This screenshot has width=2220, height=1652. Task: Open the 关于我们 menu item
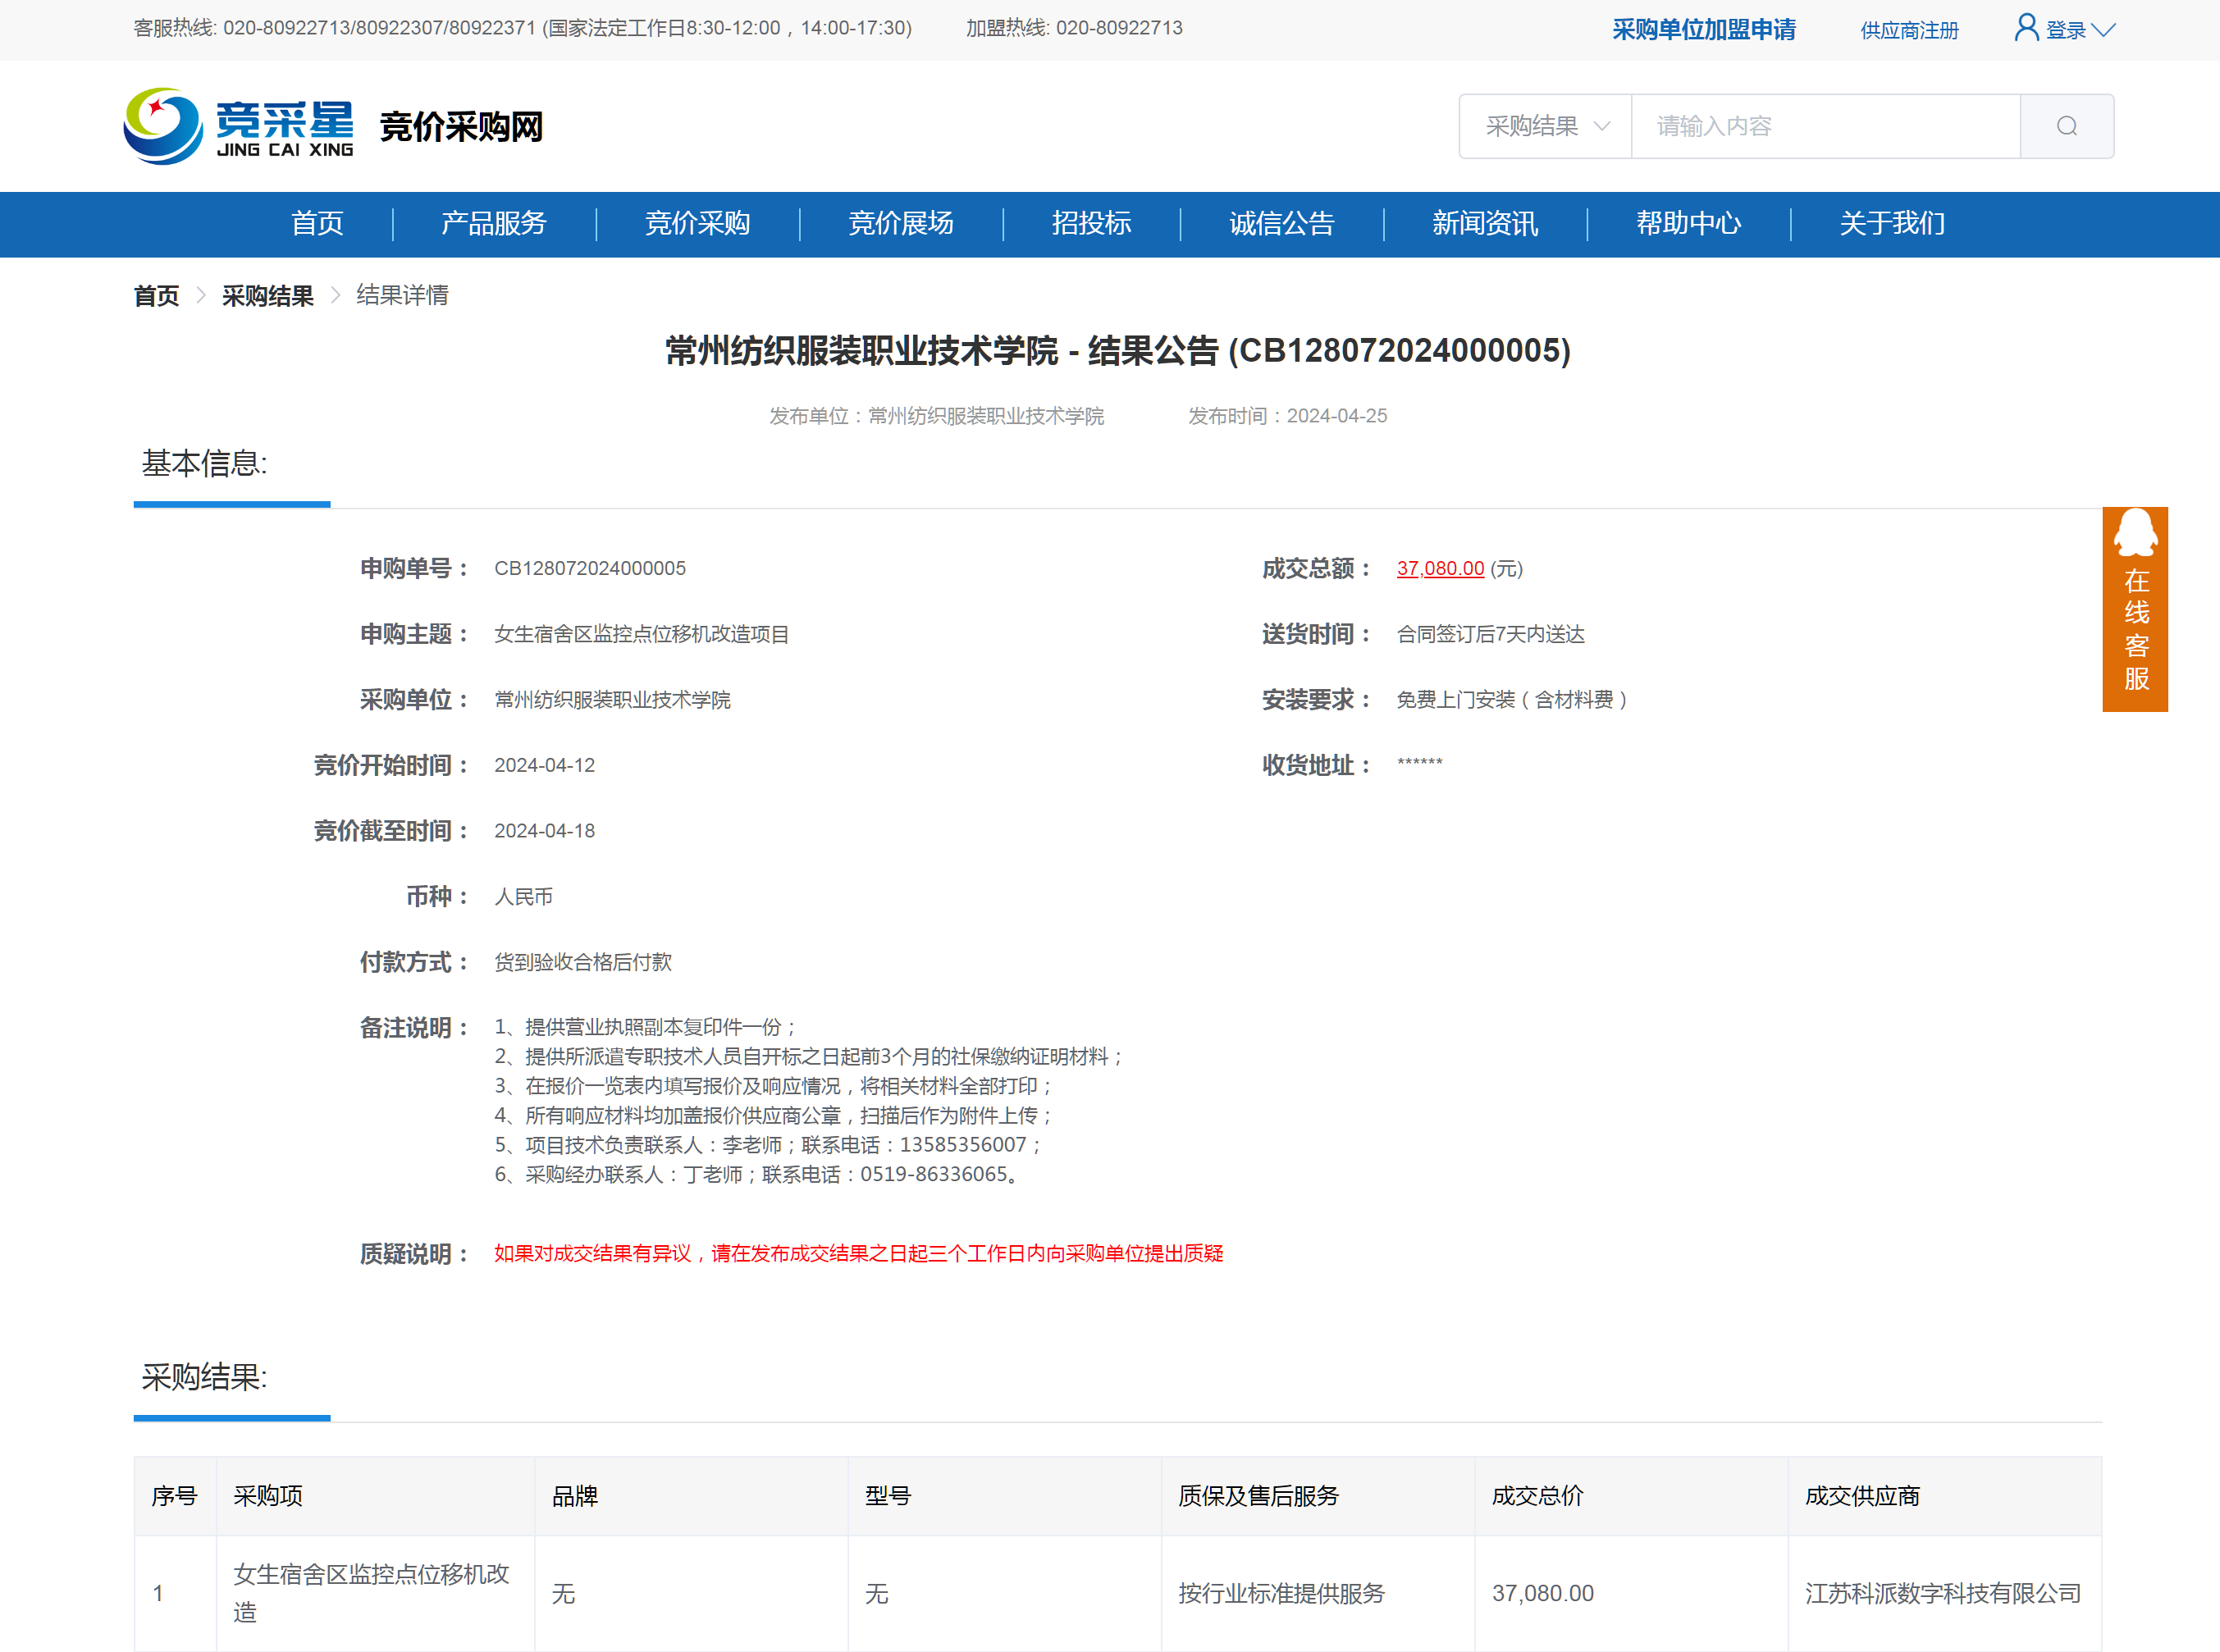click(1891, 223)
